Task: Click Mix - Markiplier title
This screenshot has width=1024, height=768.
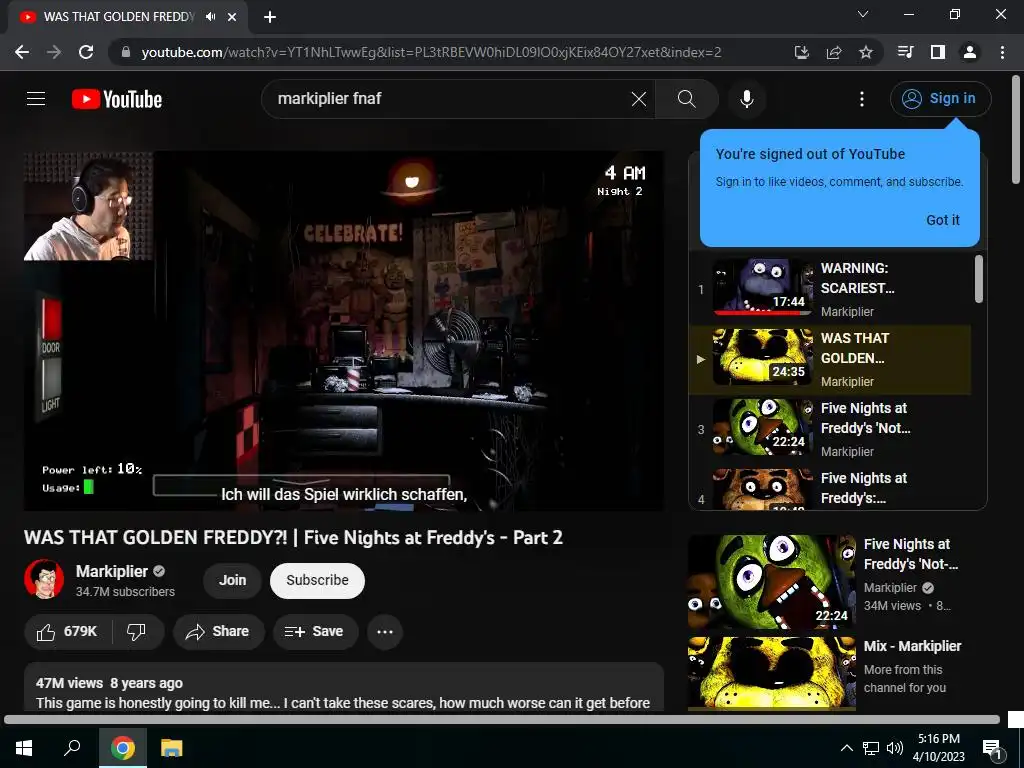Action: (x=912, y=646)
